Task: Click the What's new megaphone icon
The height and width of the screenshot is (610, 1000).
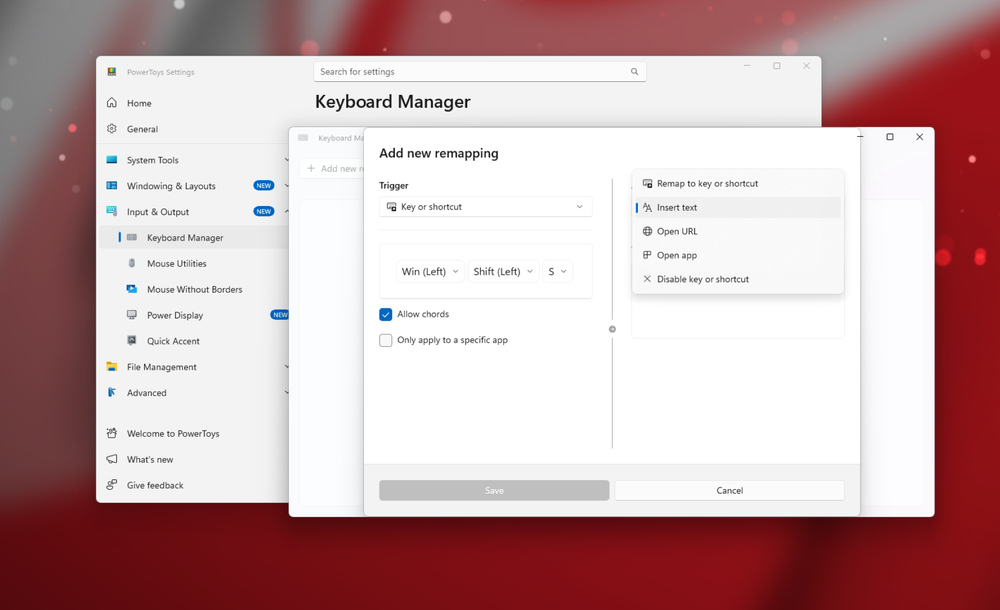Action: coord(112,459)
